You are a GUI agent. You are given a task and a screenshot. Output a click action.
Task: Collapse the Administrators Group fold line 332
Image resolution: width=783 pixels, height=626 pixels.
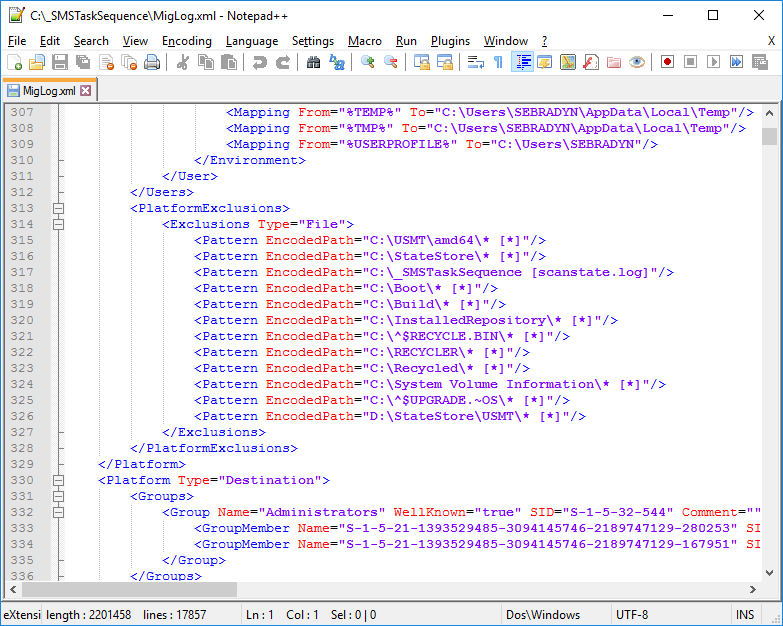[x=58, y=512]
